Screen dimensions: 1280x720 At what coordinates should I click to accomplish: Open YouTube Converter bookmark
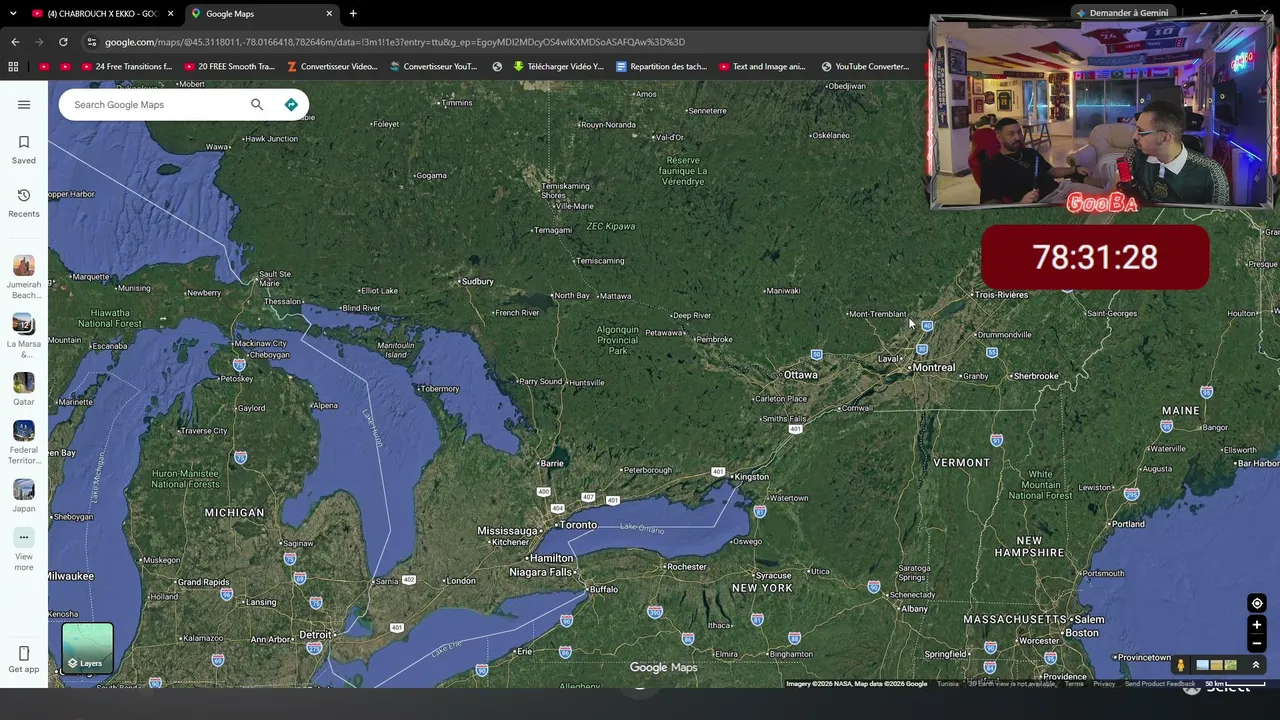point(865,67)
